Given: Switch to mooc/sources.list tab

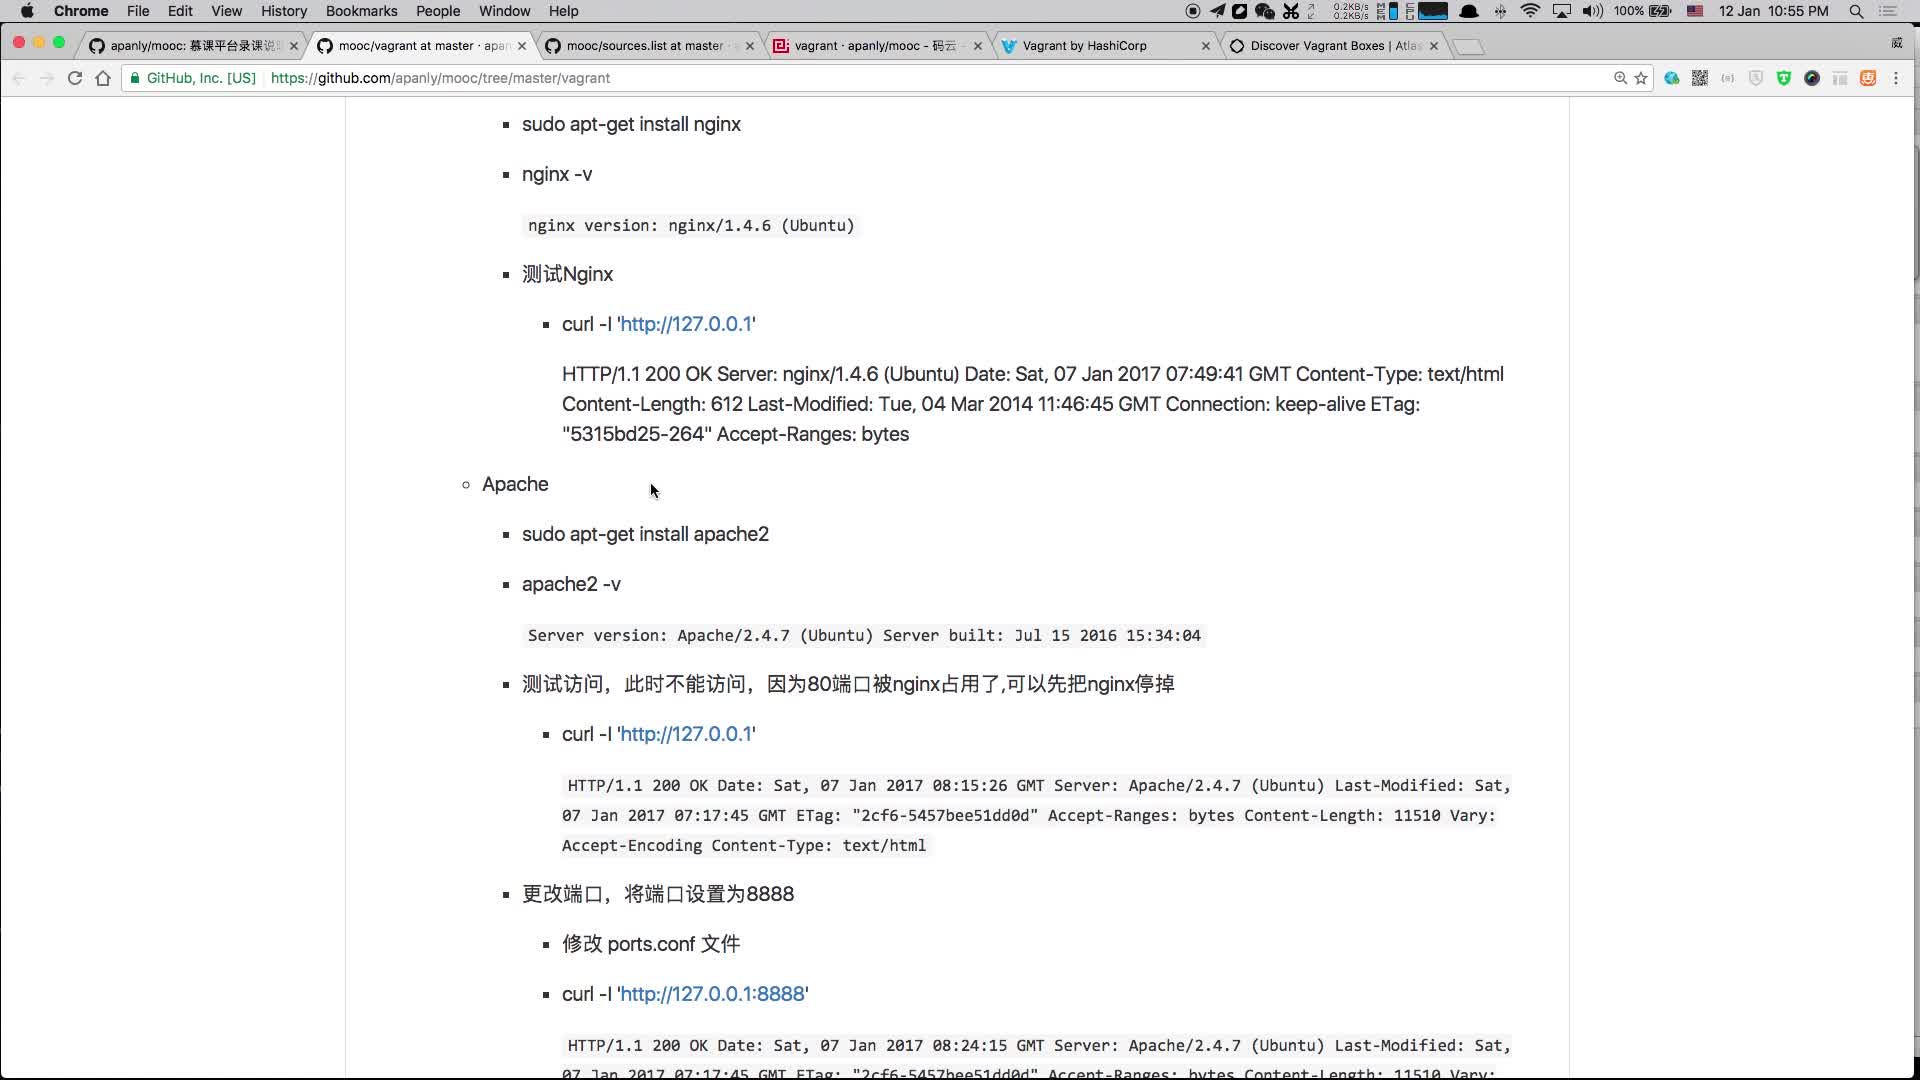Looking at the screenshot, I should pos(645,46).
